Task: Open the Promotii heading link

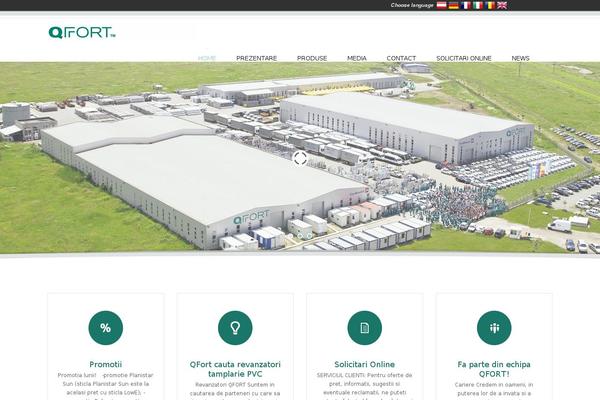Action: [x=106, y=364]
